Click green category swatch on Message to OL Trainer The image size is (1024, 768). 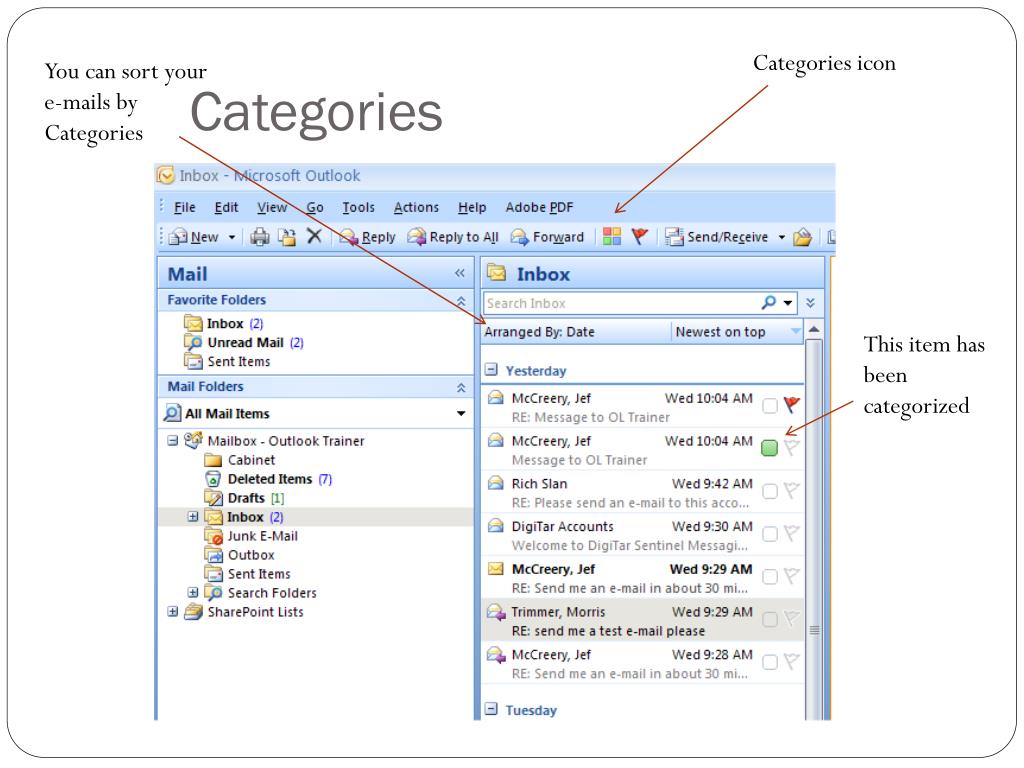pyautogui.click(x=770, y=448)
